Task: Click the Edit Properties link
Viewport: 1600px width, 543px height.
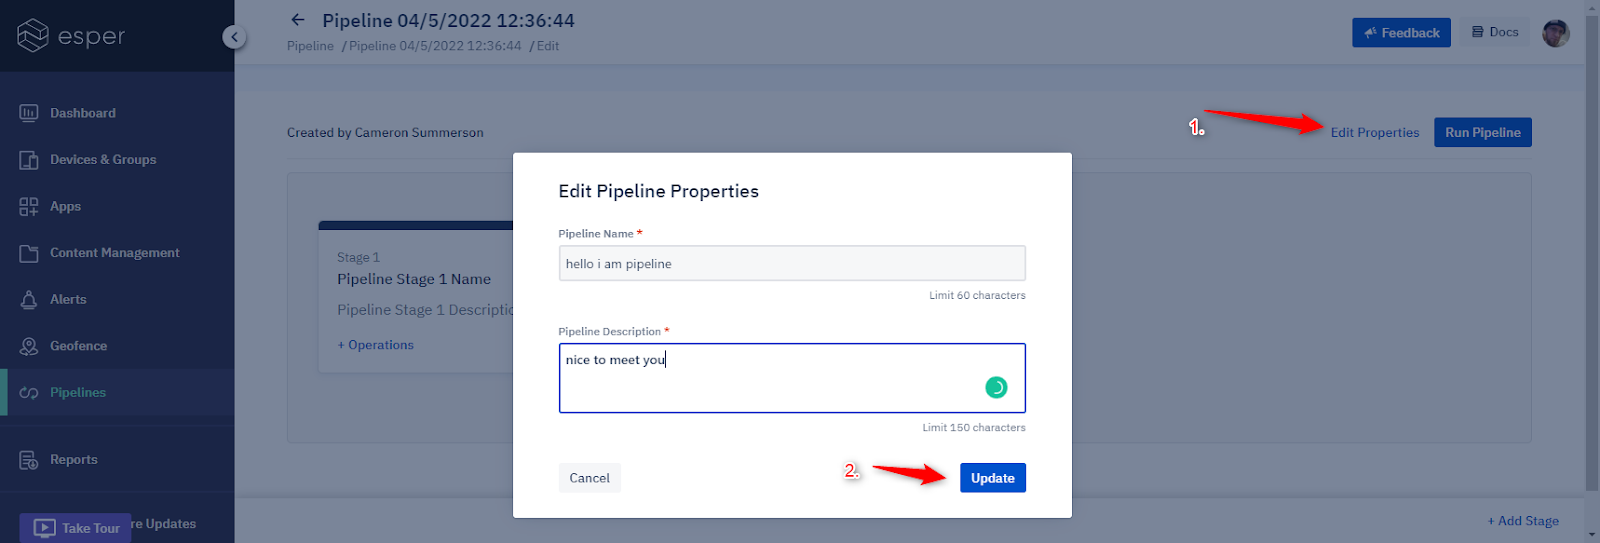Action: 1374,132
